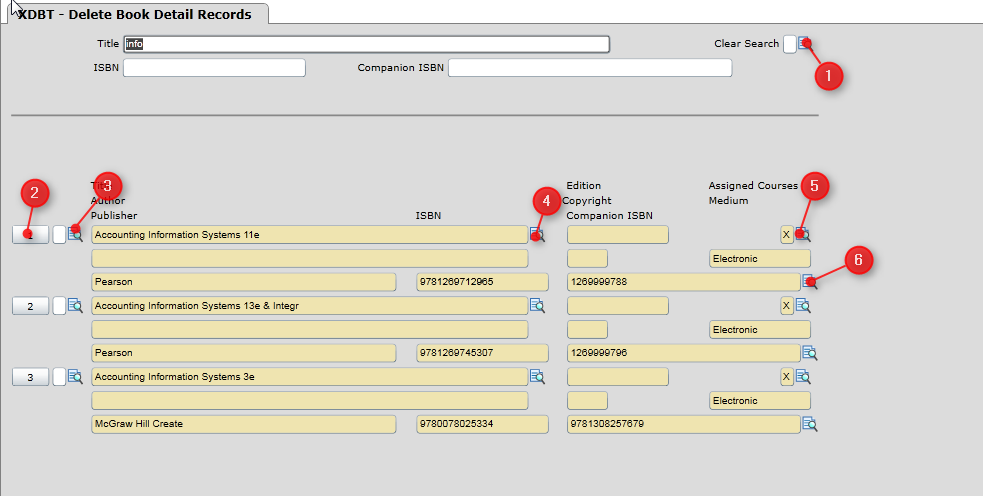Click title Accounting Information Systems 3e
The image size is (983, 496).
pyautogui.click(x=310, y=377)
